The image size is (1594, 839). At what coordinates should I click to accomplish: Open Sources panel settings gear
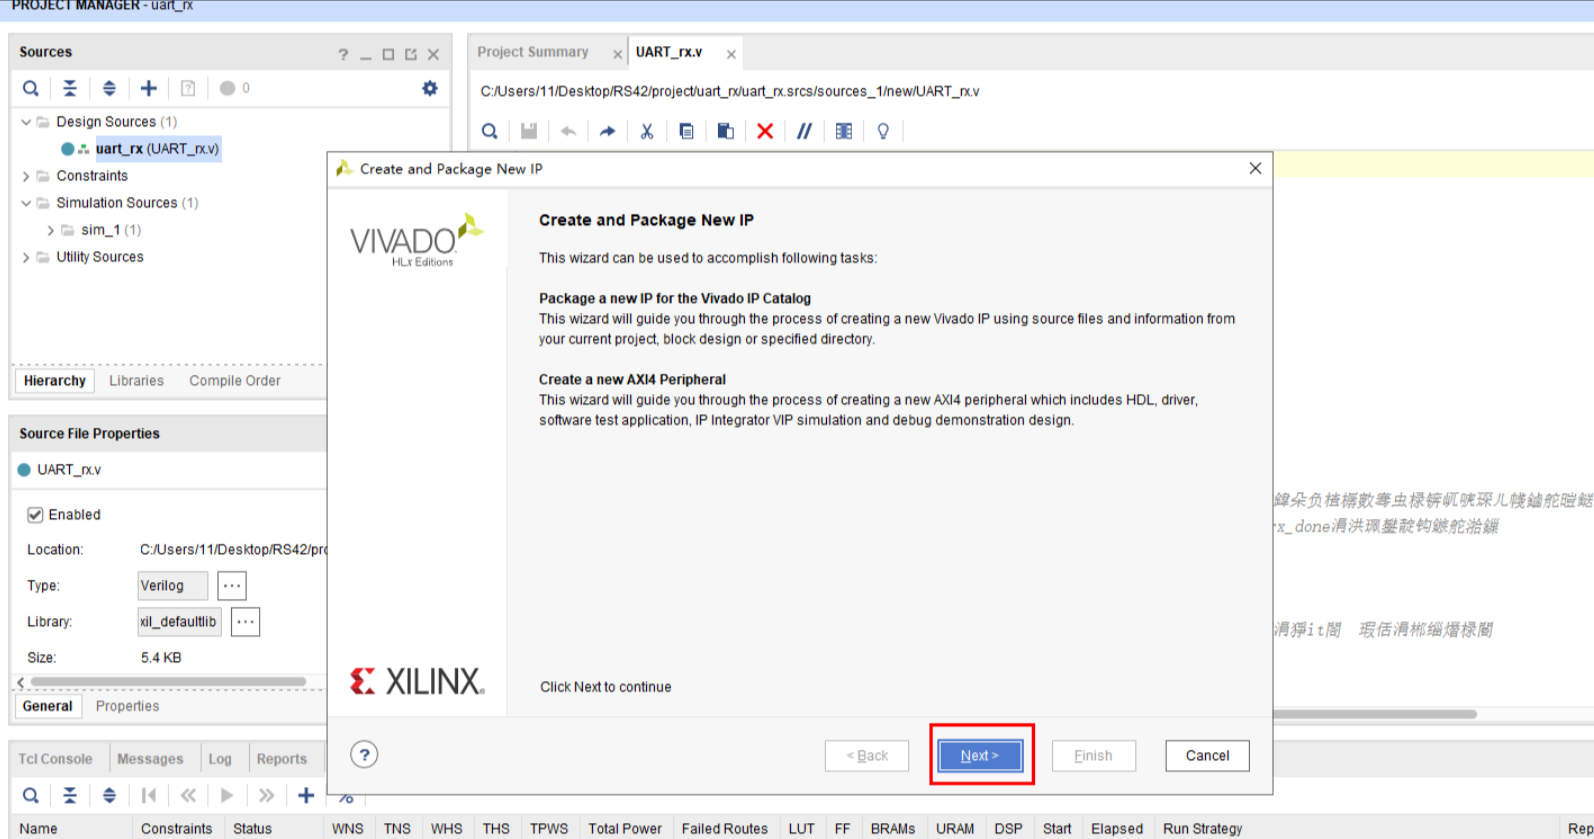(430, 88)
